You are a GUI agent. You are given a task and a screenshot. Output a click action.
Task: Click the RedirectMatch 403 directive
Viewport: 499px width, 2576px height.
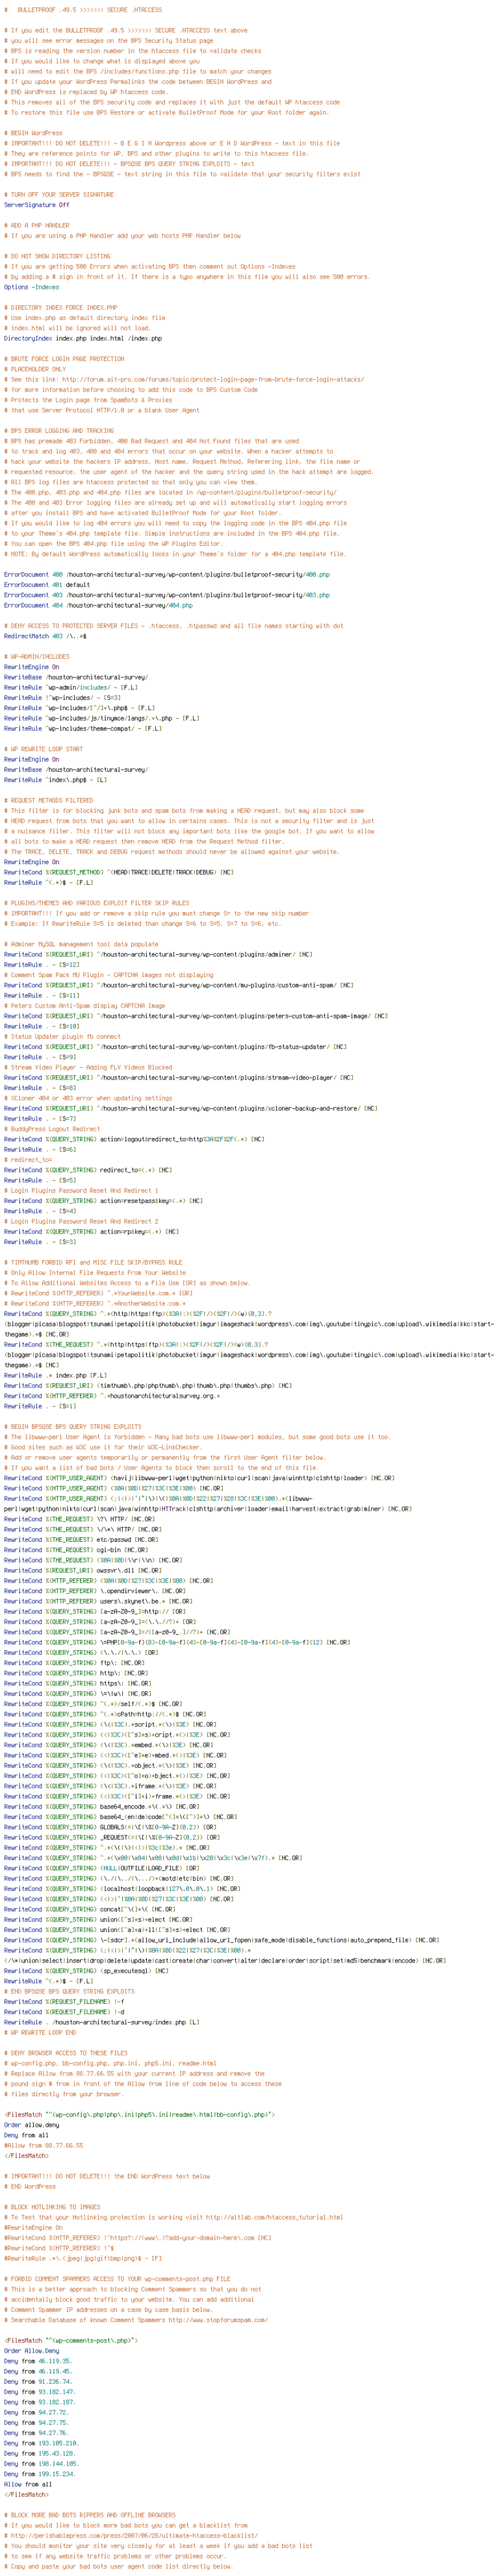[45, 636]
